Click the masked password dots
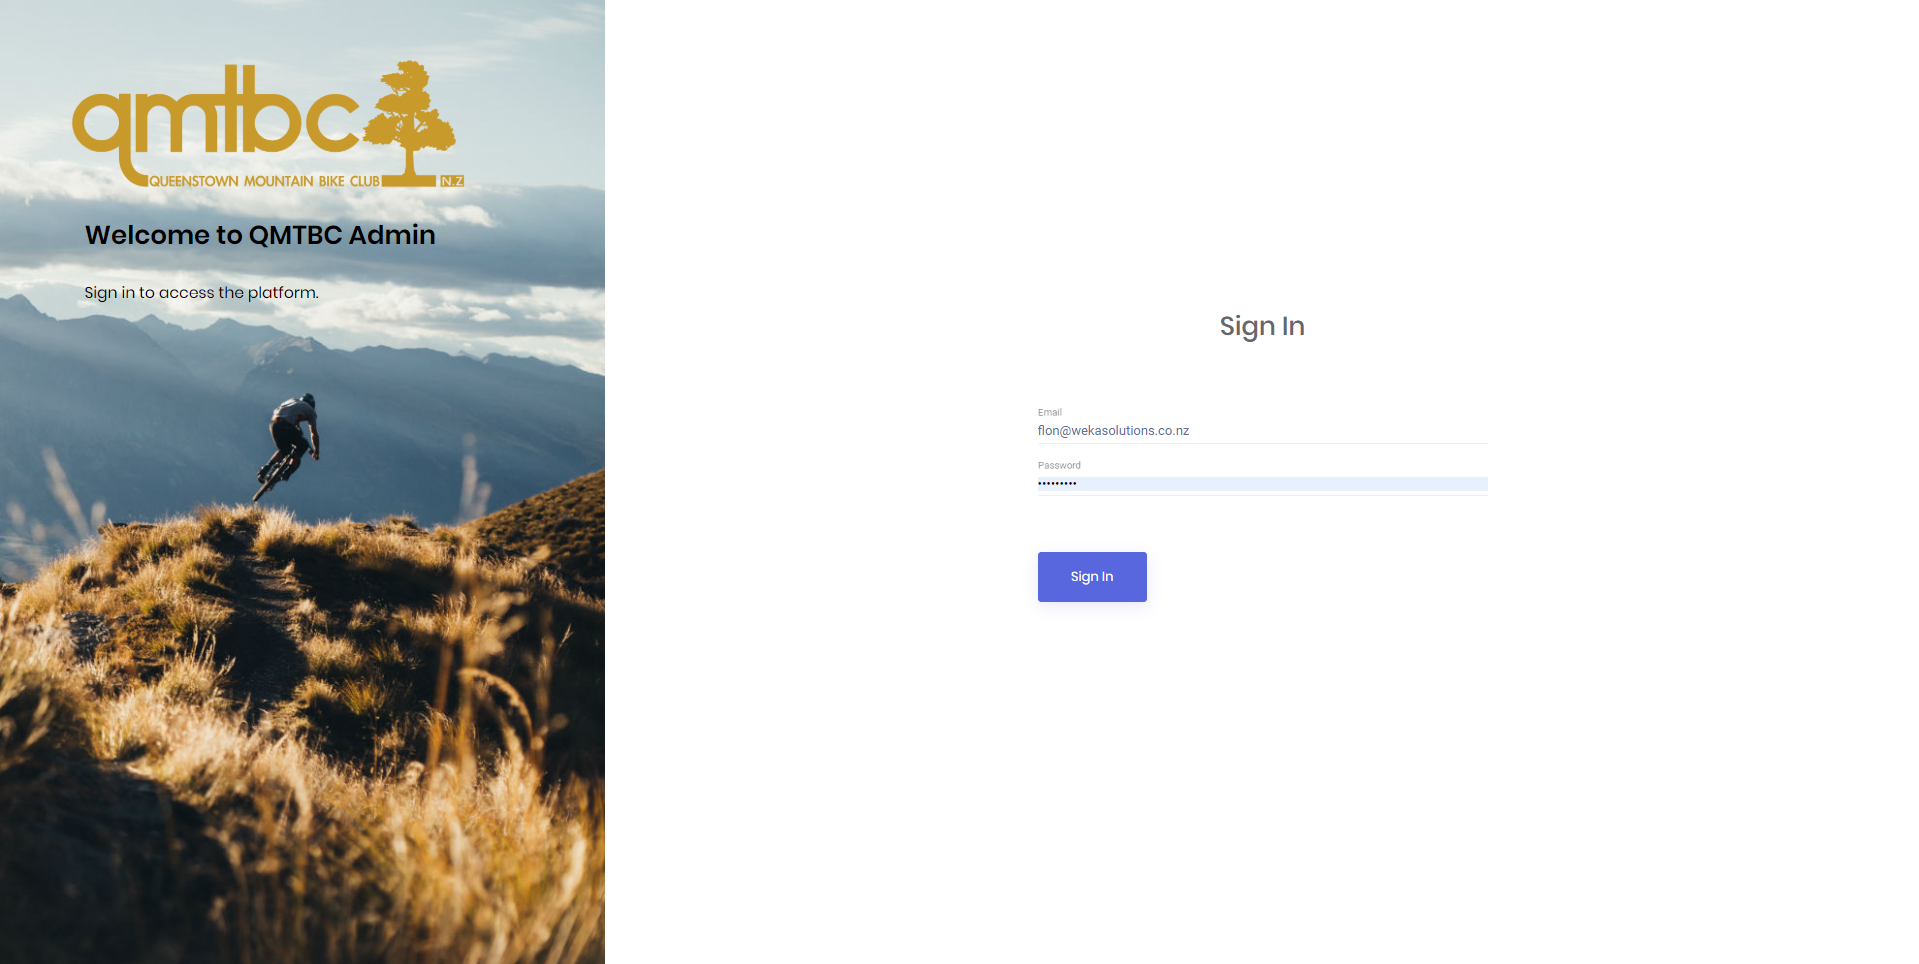This screenshot has width=1919, height=964. [x=1057, y=484]
